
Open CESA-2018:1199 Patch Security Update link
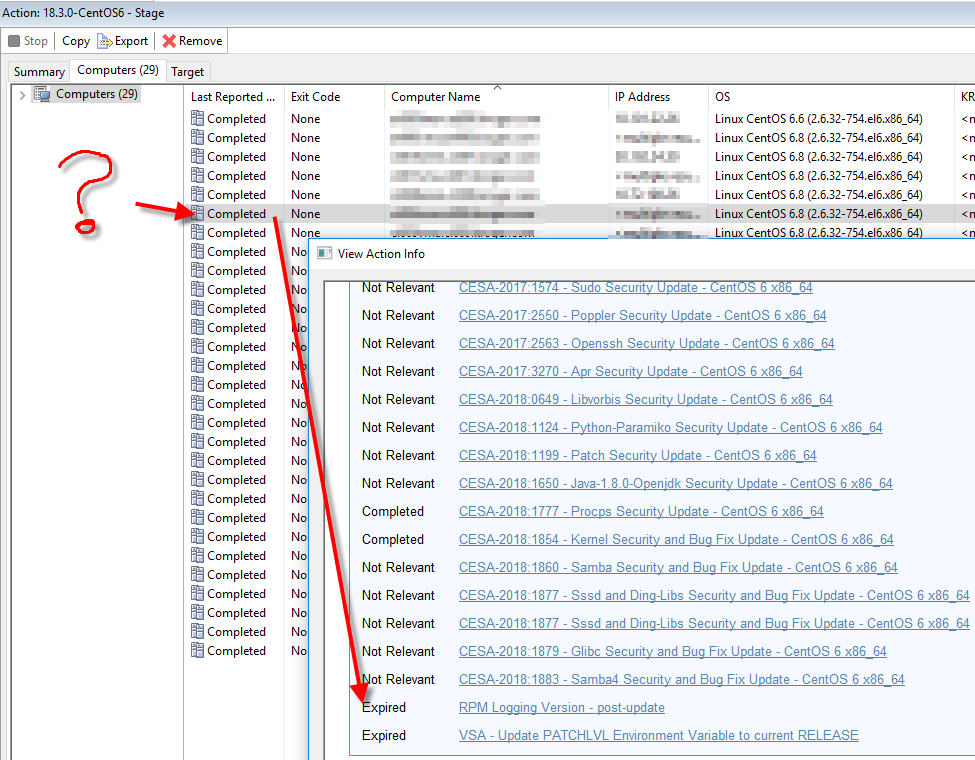(x=637, y=455)
